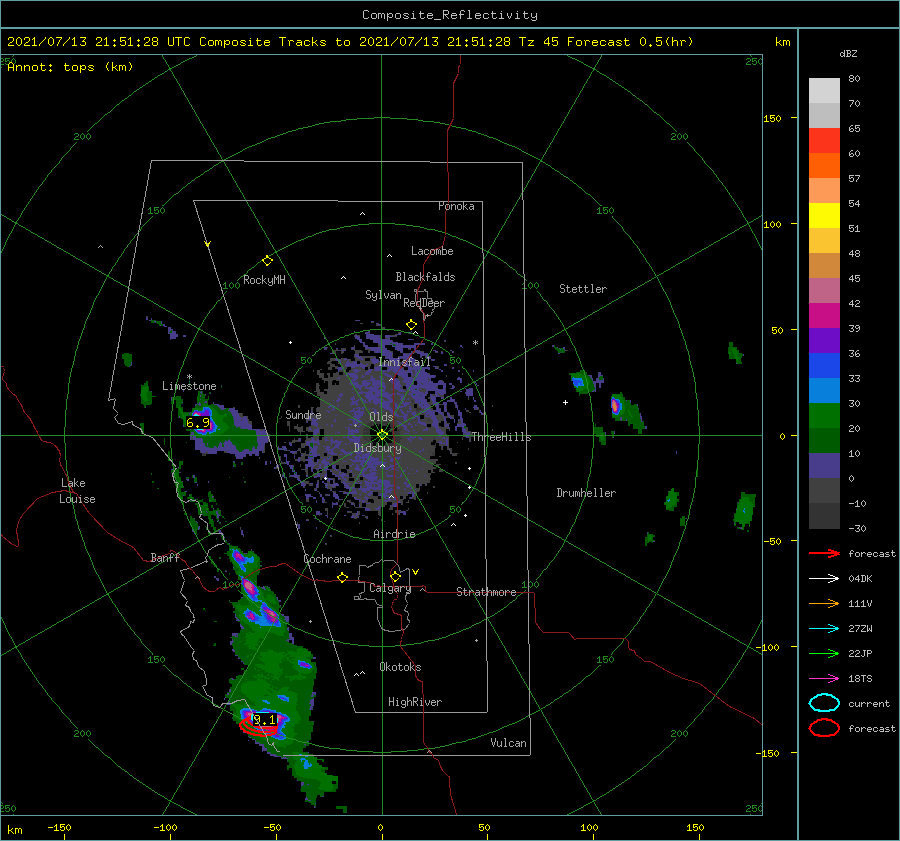This screenshot has height=841, width=900.
Task: Click the Red Deer label
Action: pos(424,303)
